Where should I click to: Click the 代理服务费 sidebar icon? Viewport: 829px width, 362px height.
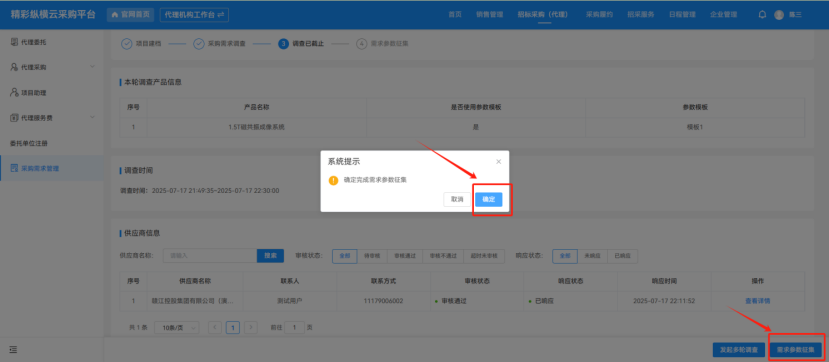(x=14, y=118)
